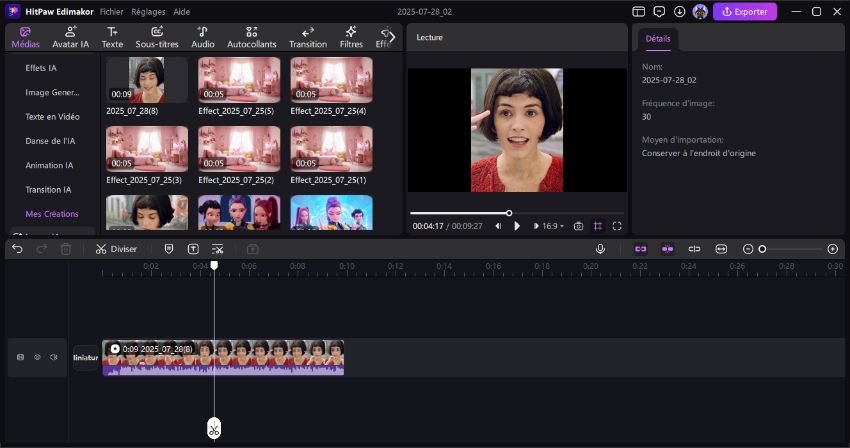Click the timeline zoom slider handle
The image size is (850, 448).
(x=762, y=249)
